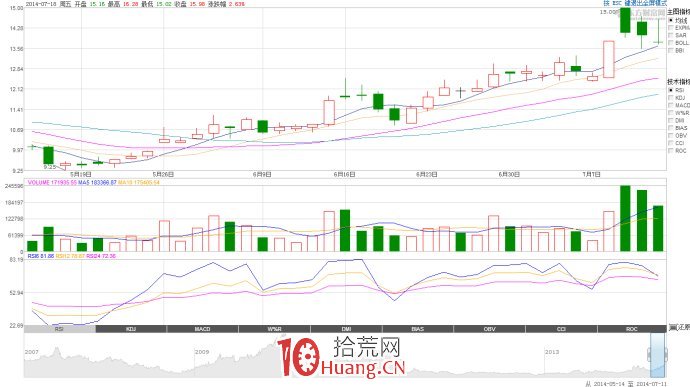Enable the SAR main-chart indicator
The image size is (690, 387).
tap(671, 35)
